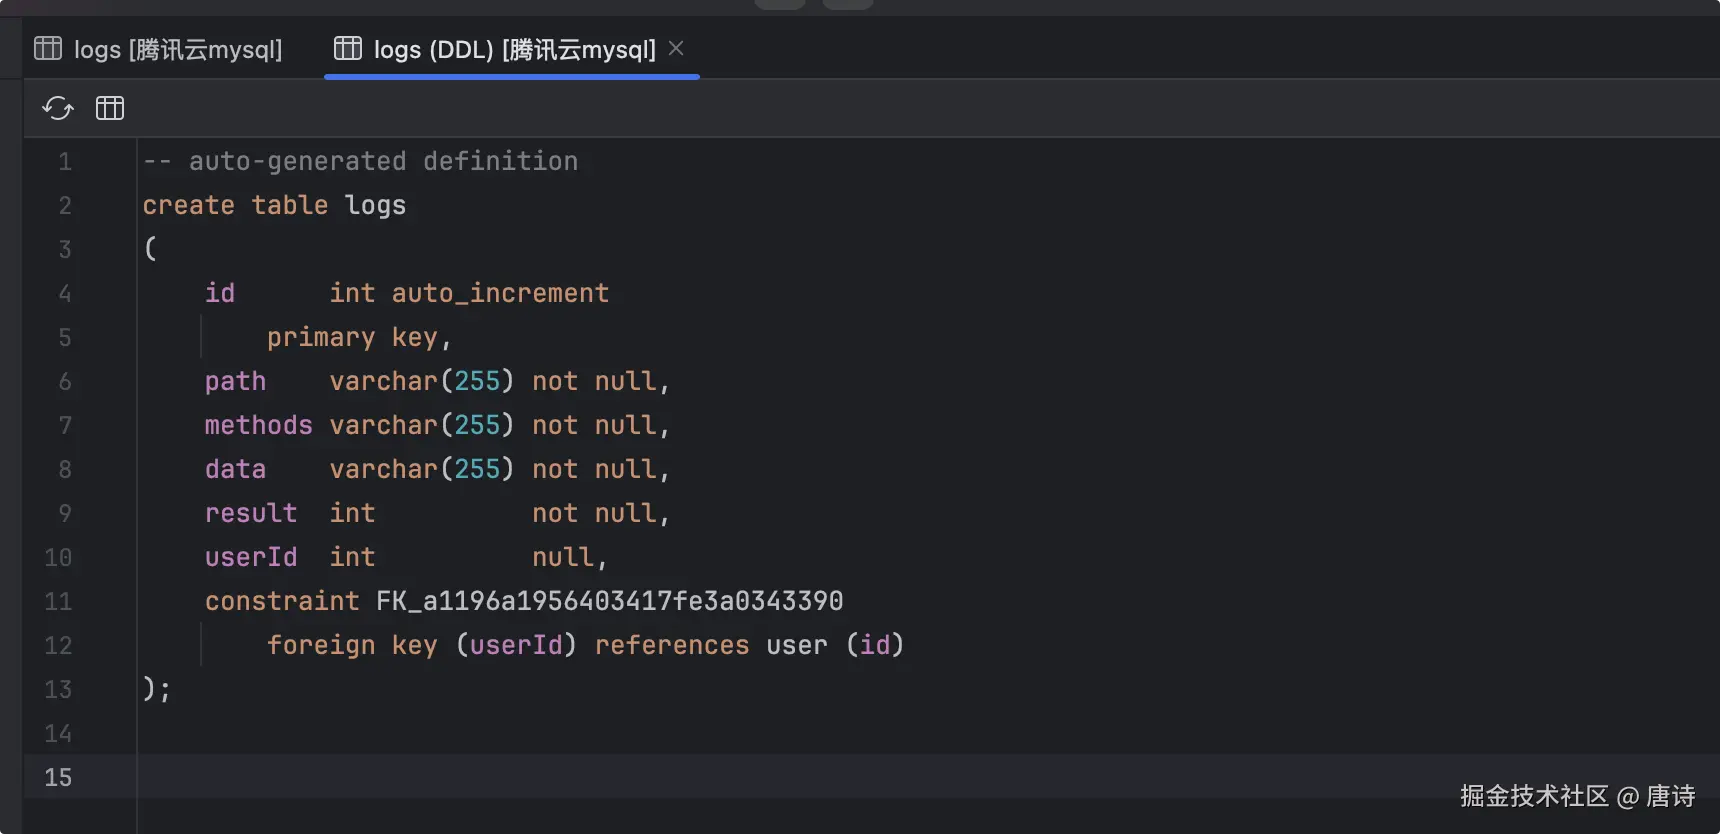1720x834 pixels.
Task: Click the FK_a1196a1956403417fe3a0343390 constraint name
Action: 609,602
